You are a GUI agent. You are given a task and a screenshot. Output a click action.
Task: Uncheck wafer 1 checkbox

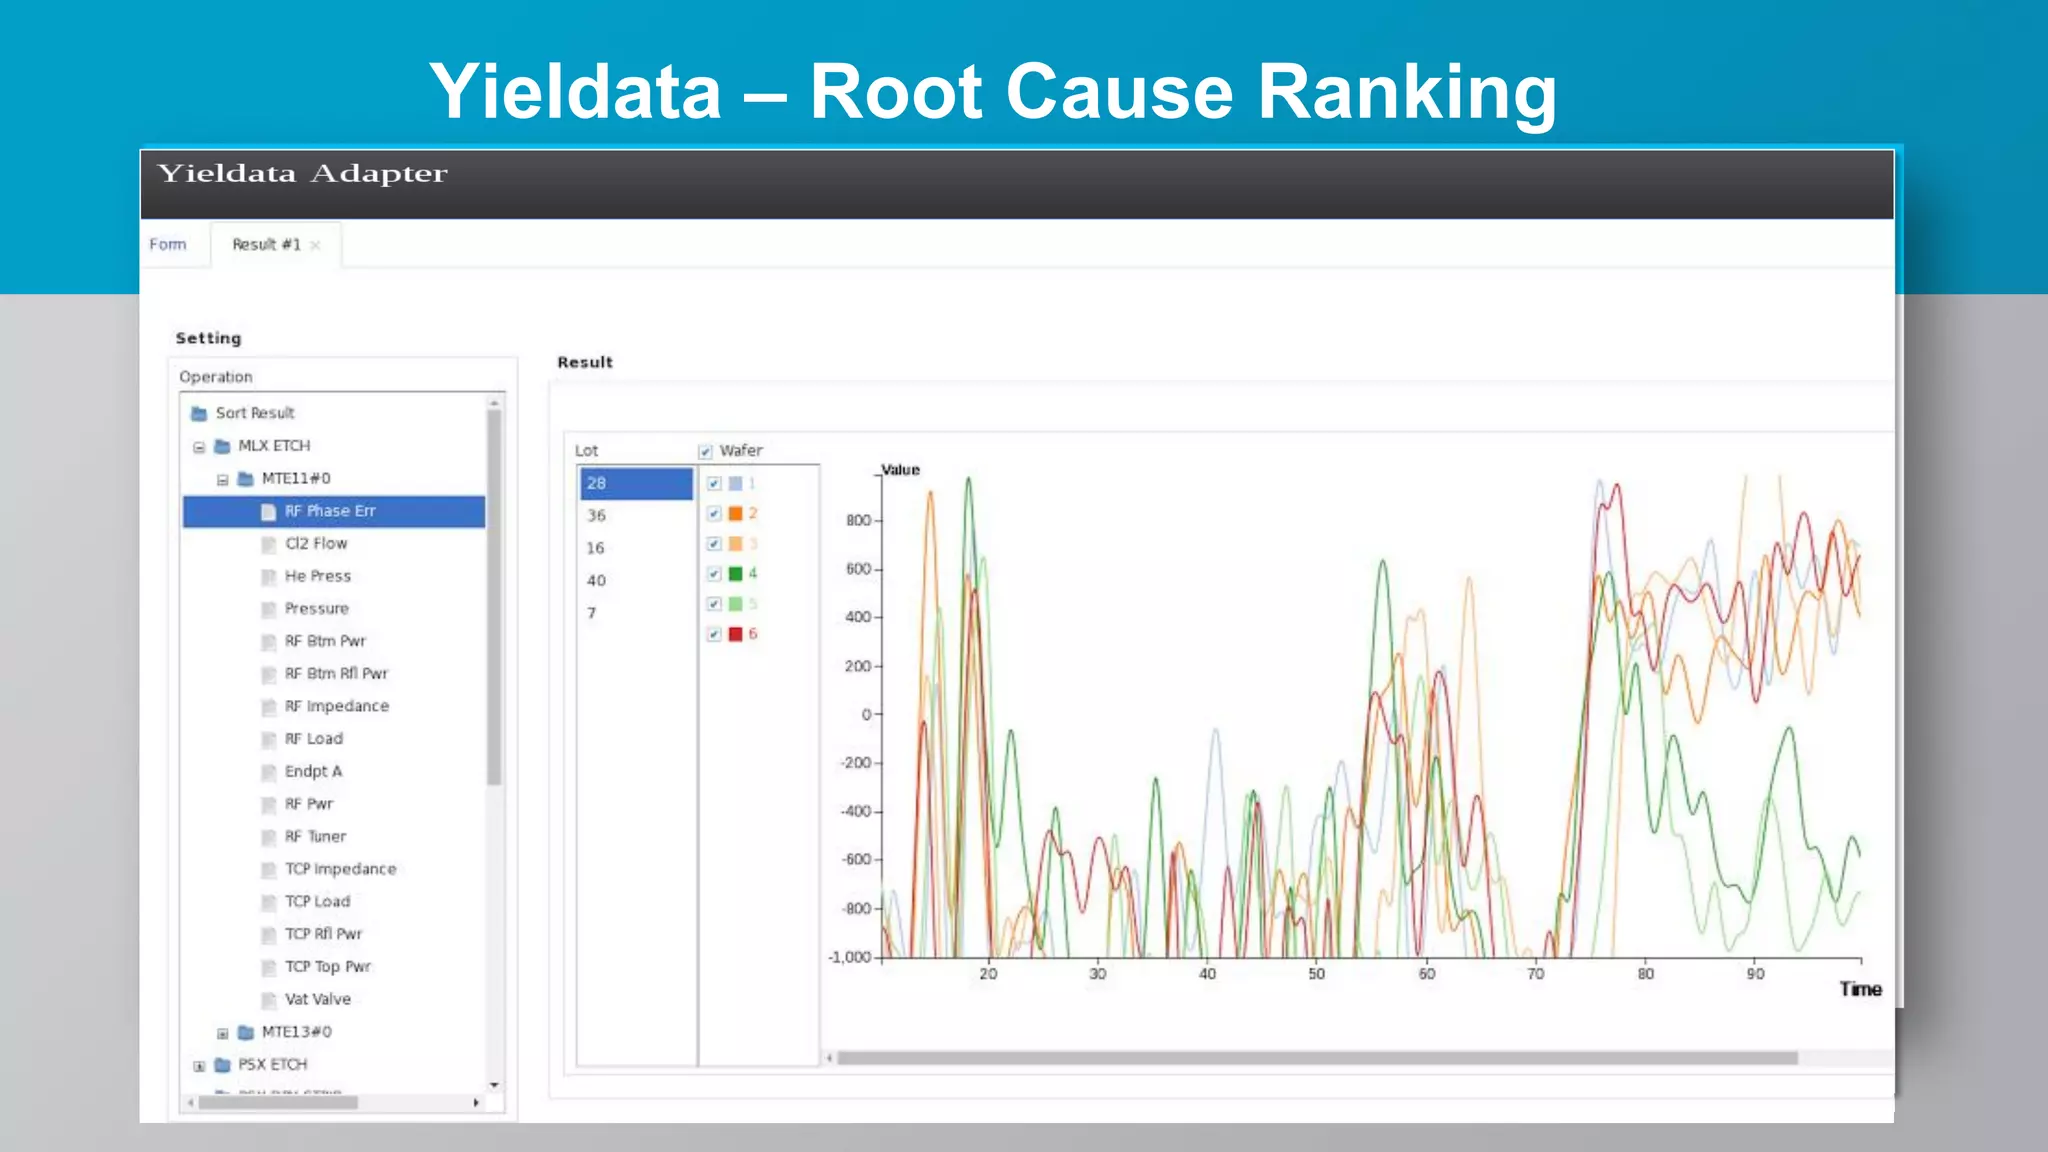pos(714,484)
